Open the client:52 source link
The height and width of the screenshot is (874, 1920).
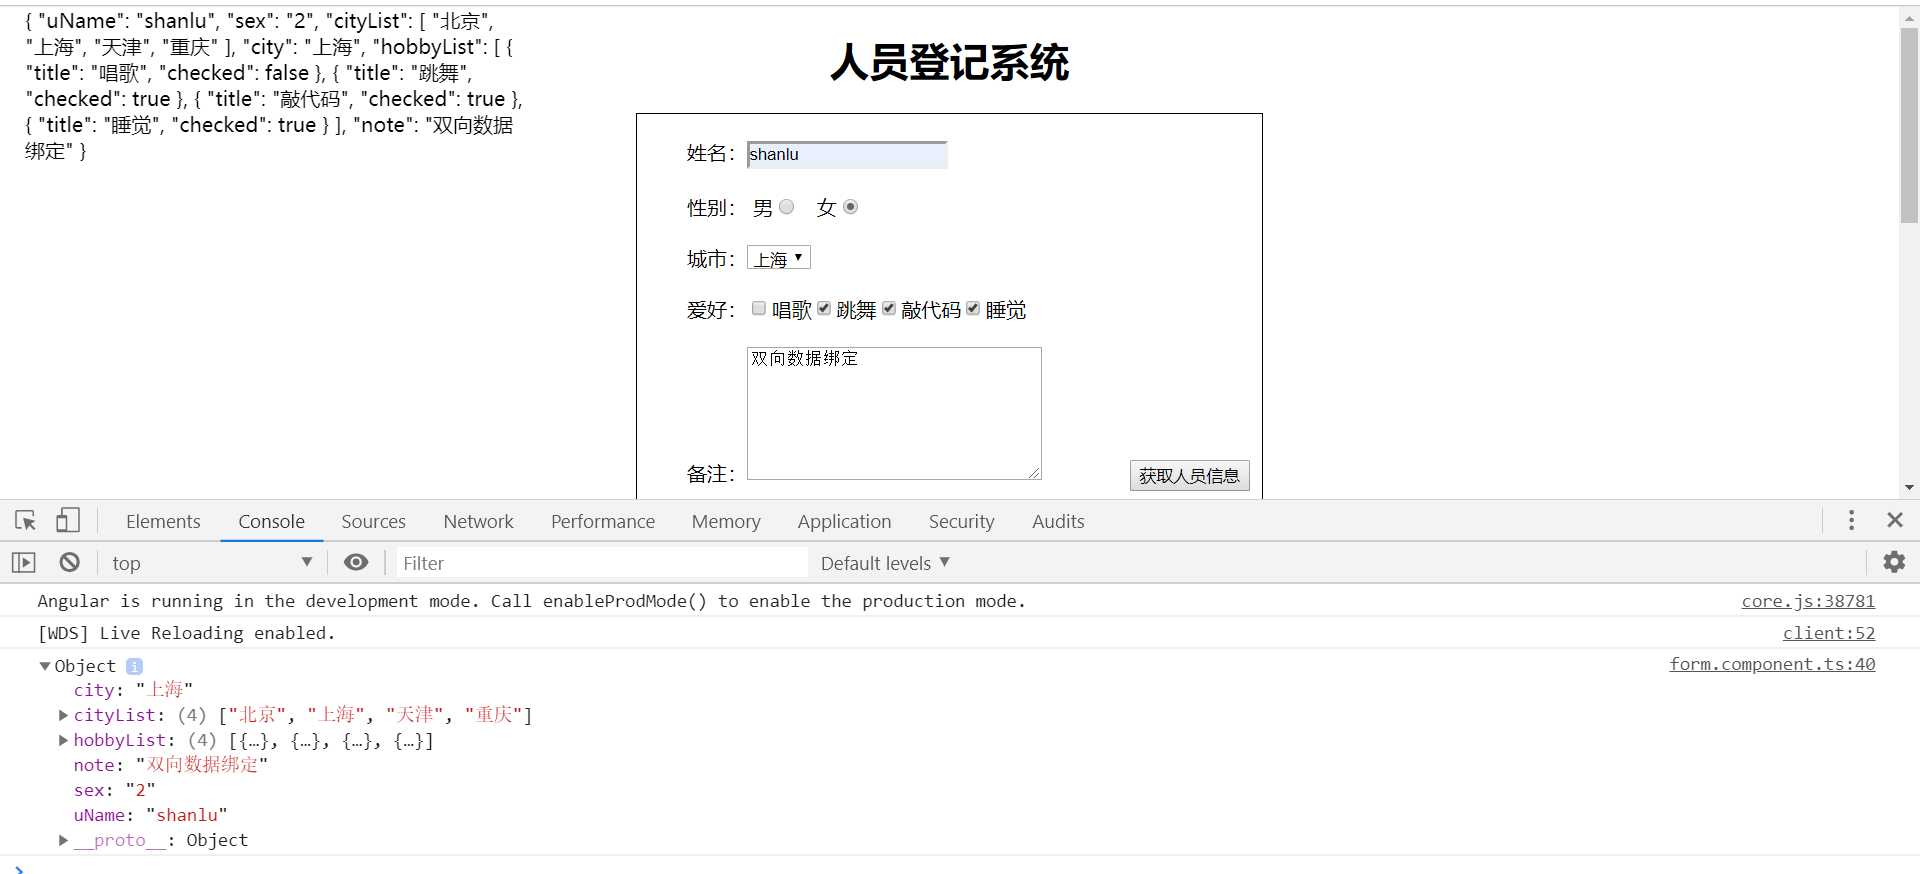point(1829,633)
